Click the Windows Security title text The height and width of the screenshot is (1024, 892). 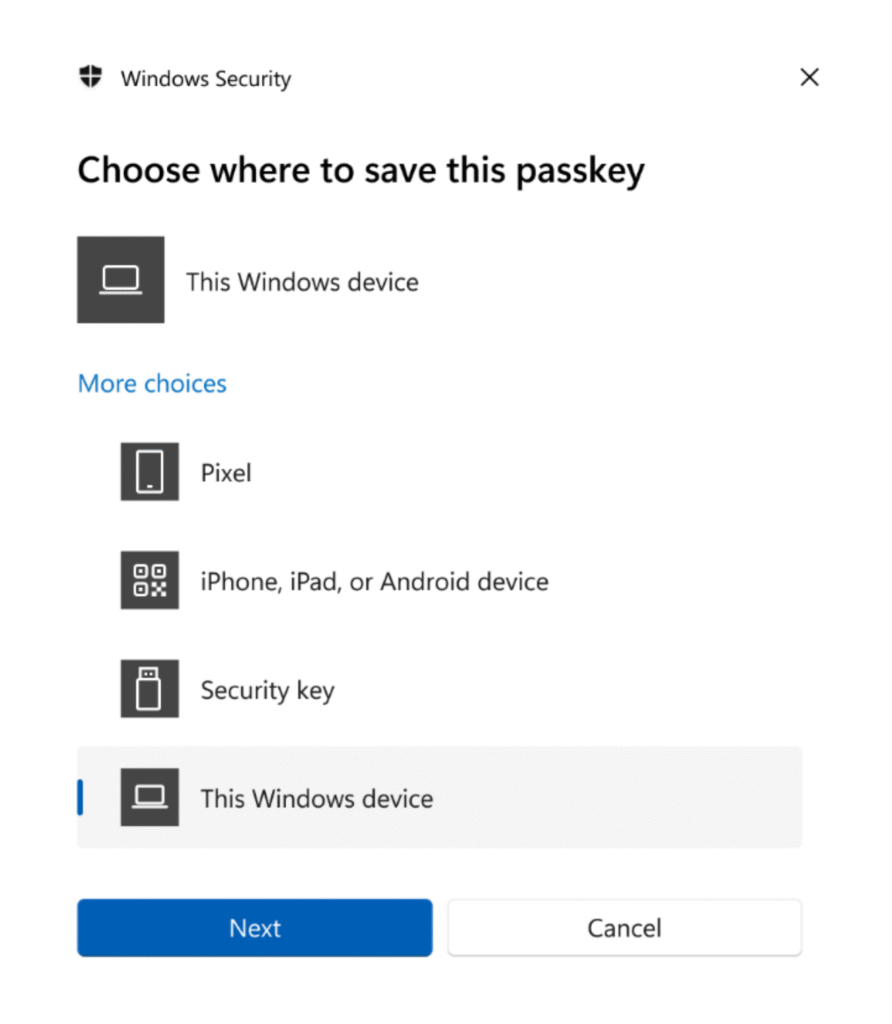(x=205, y=78)
